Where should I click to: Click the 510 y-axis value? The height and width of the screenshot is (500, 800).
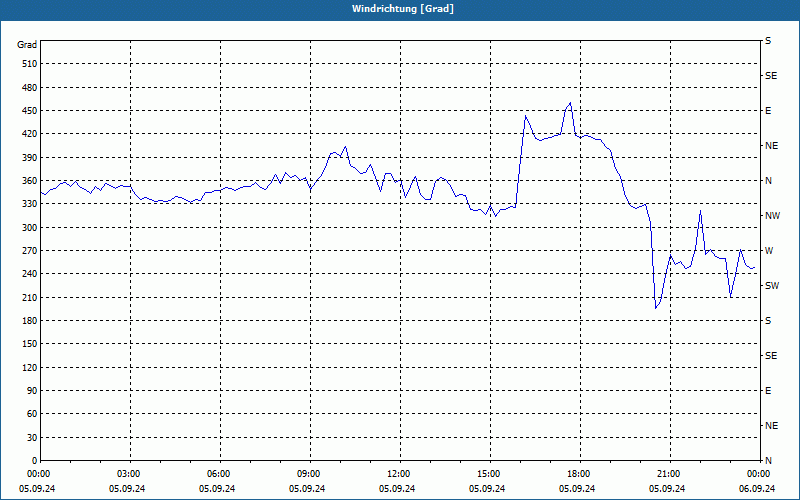[30, 64]
